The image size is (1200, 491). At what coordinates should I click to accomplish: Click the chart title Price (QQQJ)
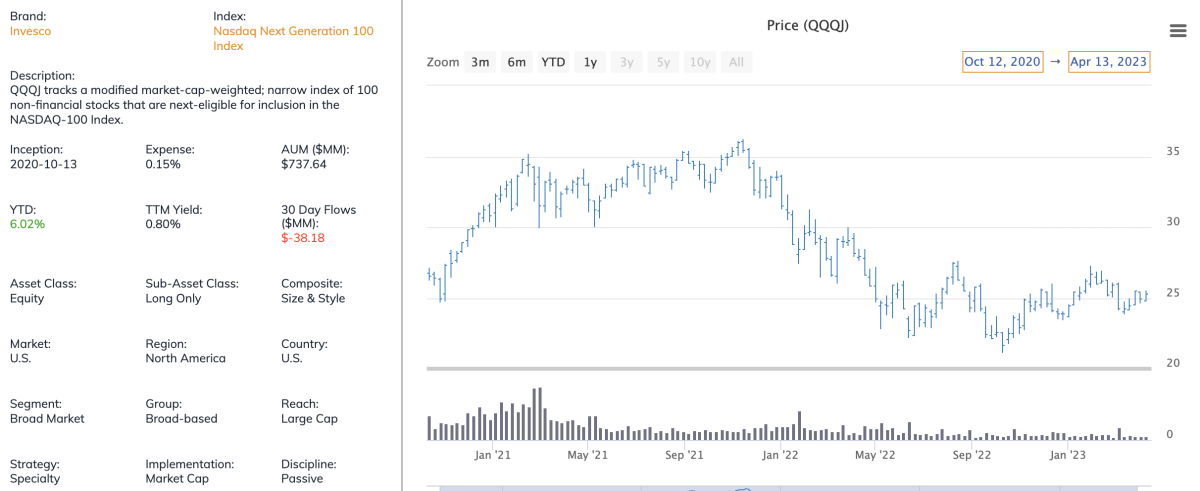pyautogui.click(x=808, y=25)
